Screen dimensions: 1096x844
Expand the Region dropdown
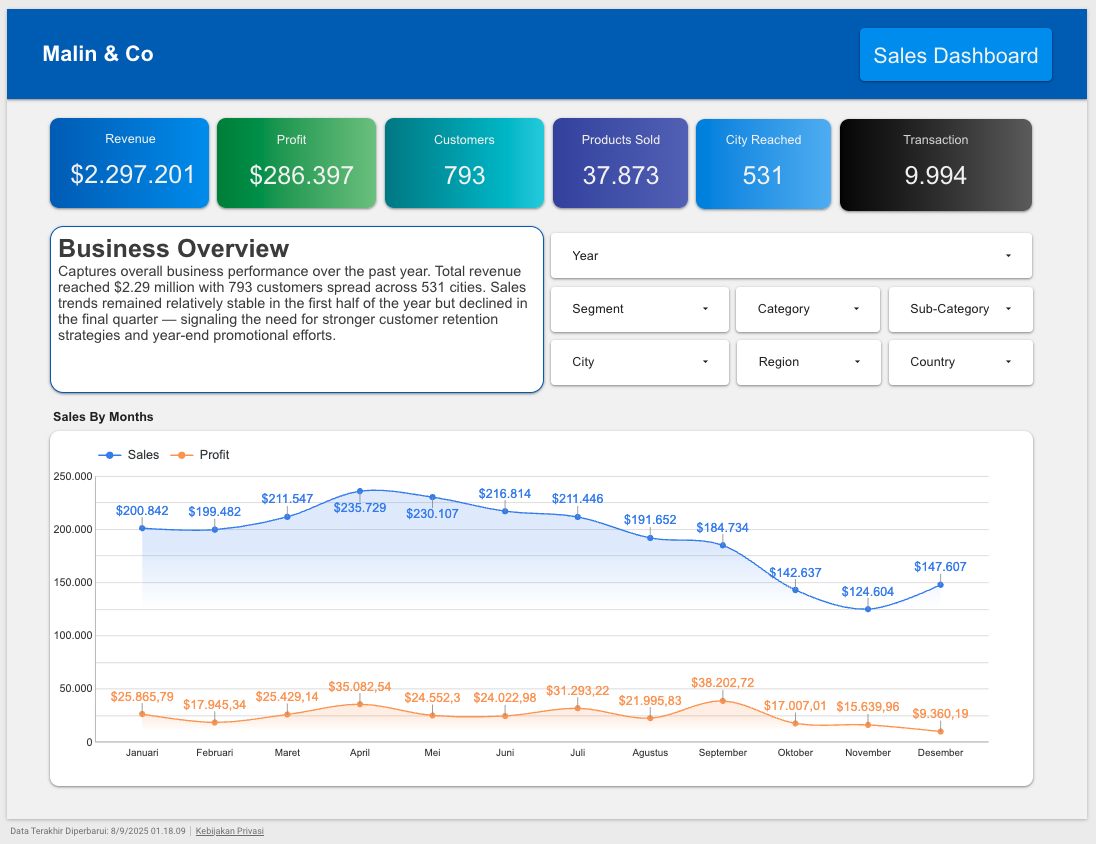(808, 362)
